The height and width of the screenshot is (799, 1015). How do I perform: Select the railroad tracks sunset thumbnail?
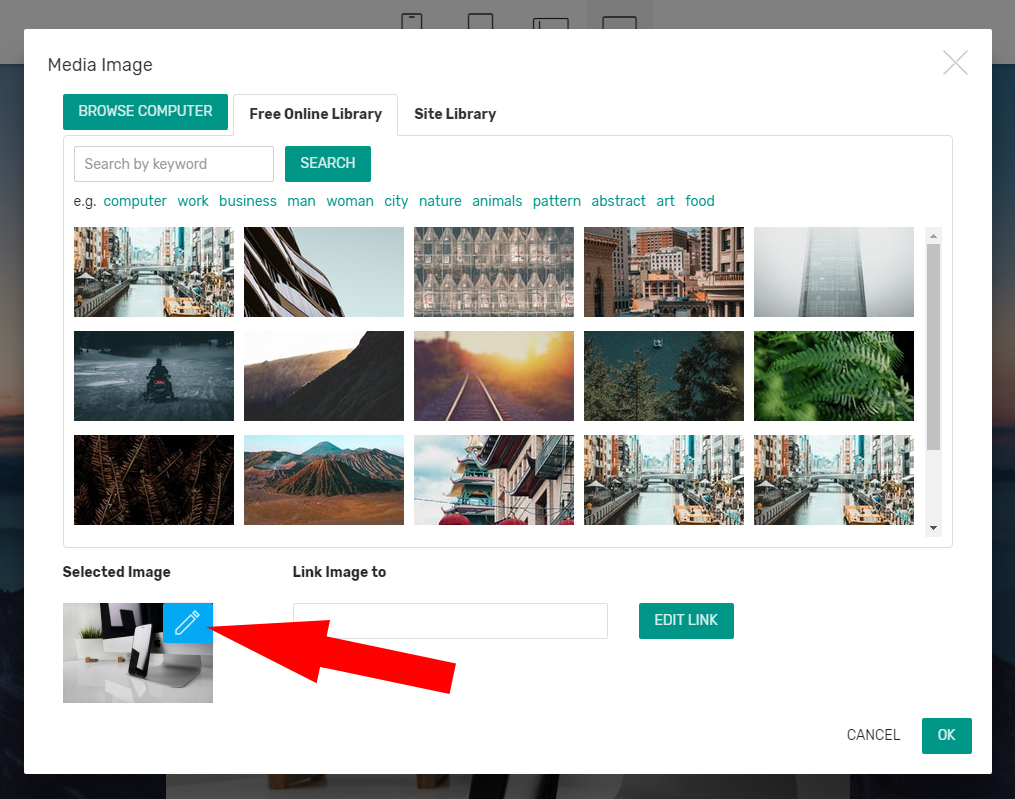(x=494, y=376)
